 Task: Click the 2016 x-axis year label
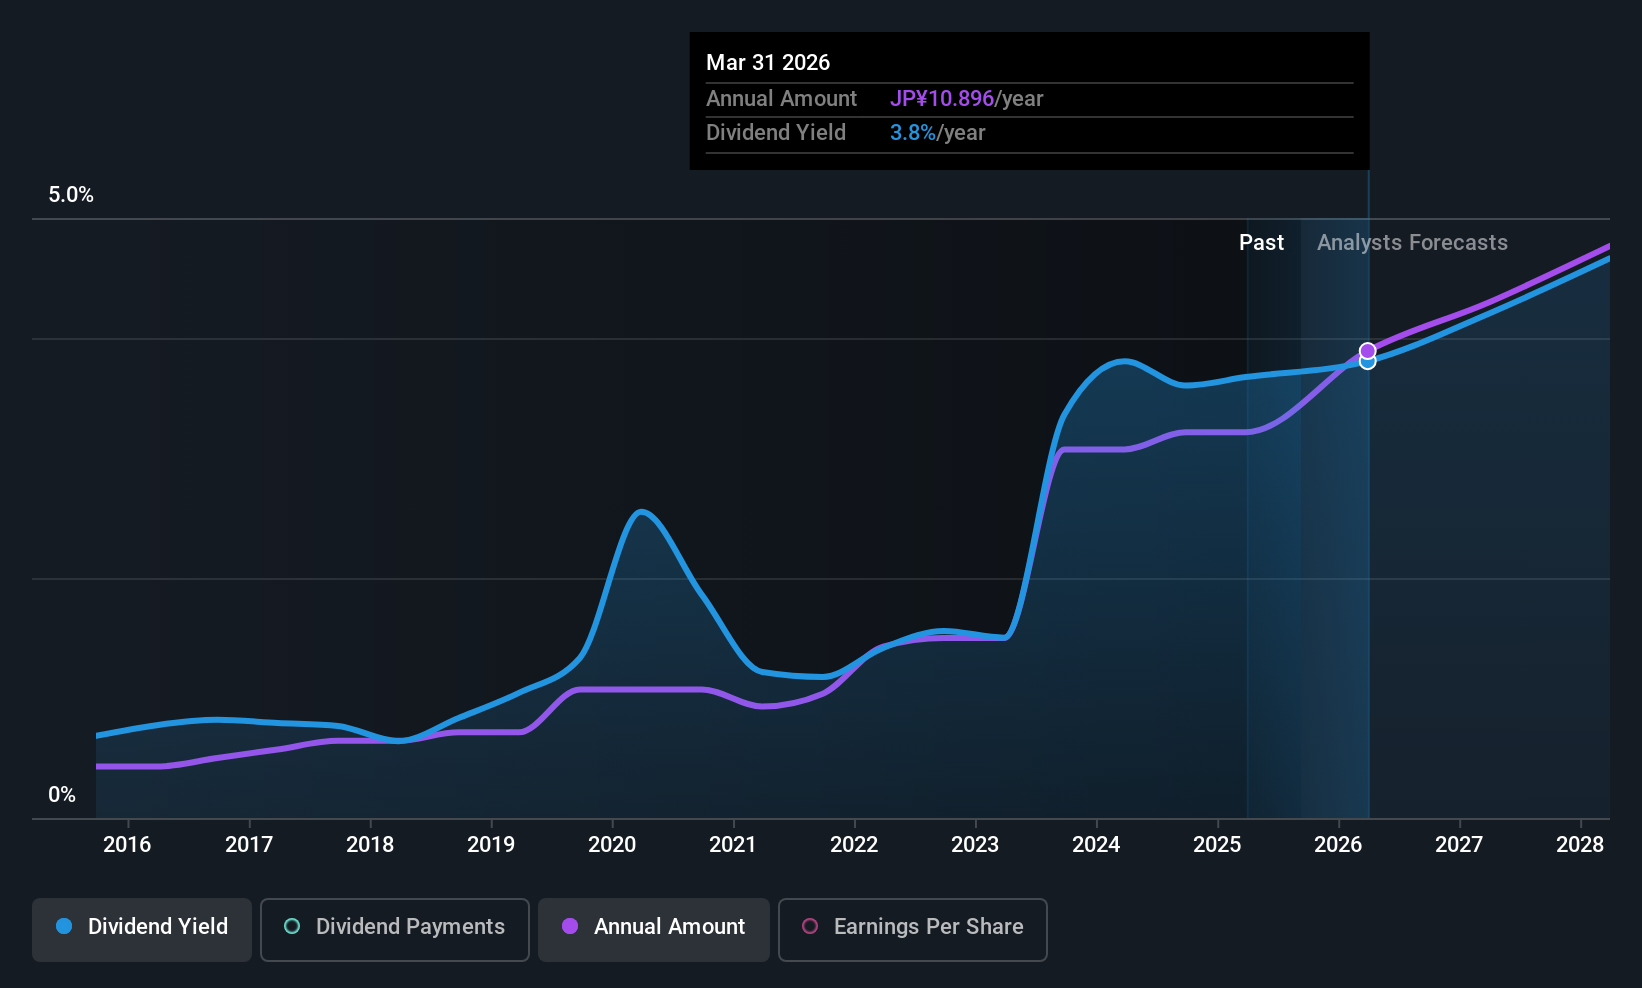pyautogui.click(x=127, y=845)
